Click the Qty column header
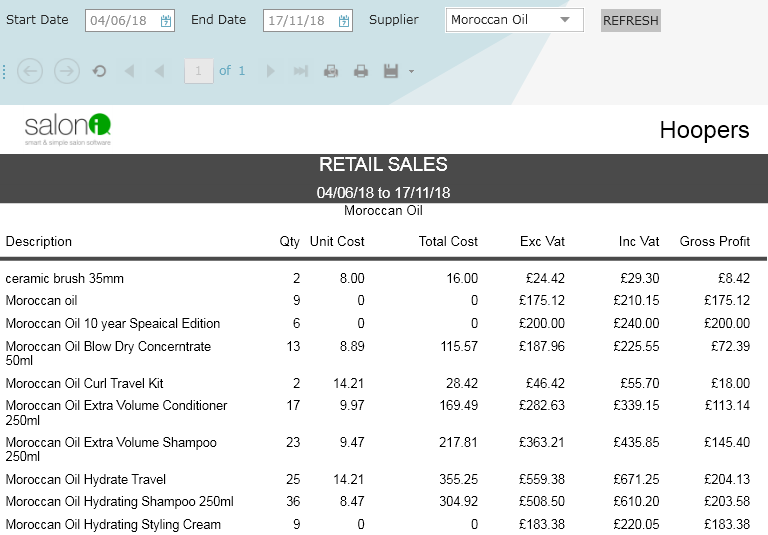Viewport: 768px width, 535px height. 289,242
